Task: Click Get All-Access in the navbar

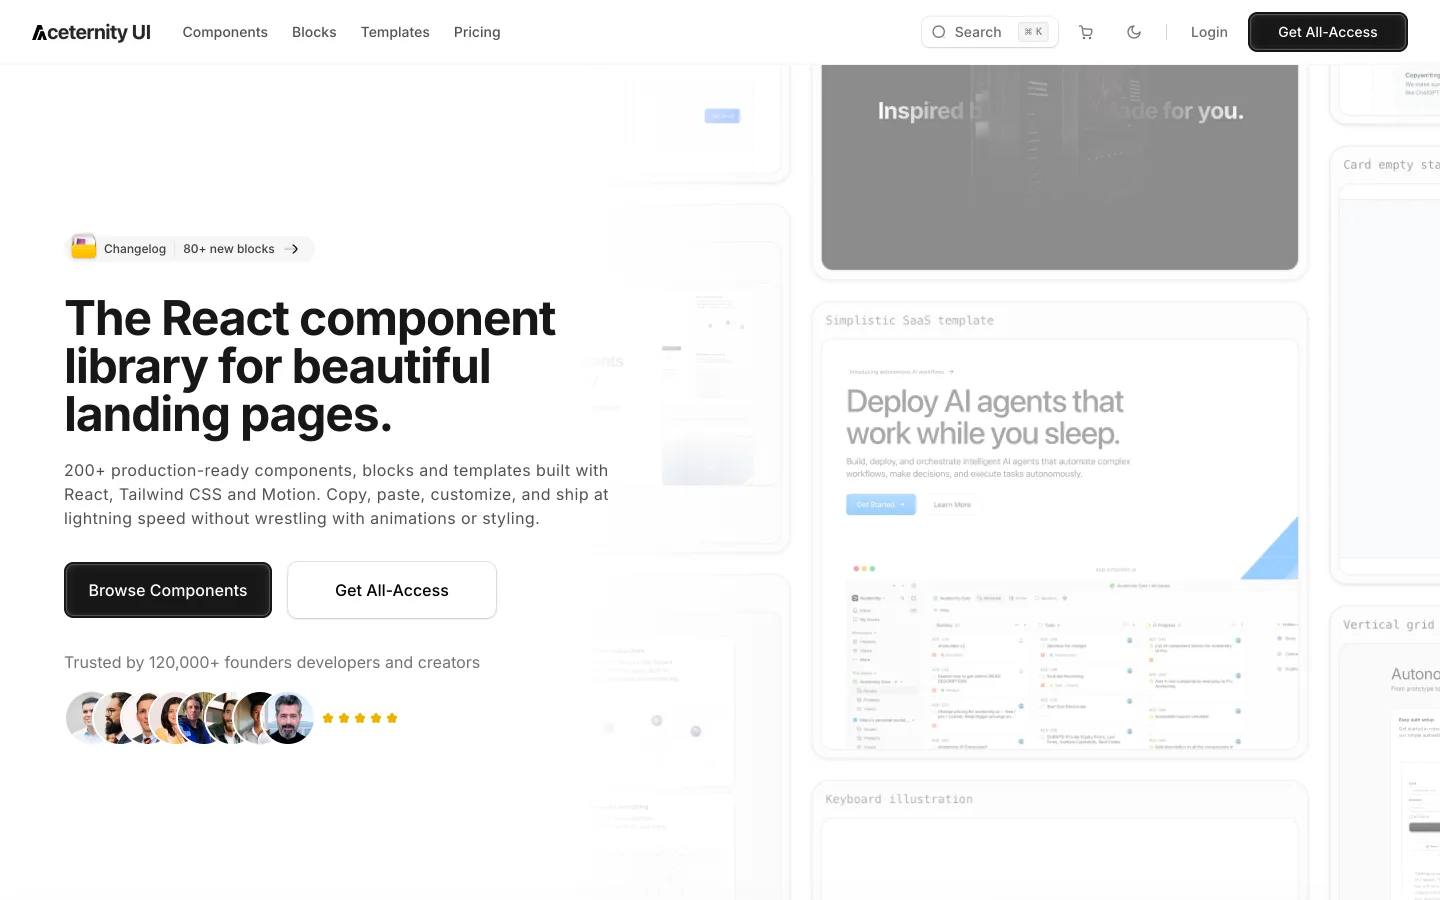Action: 1328,32
